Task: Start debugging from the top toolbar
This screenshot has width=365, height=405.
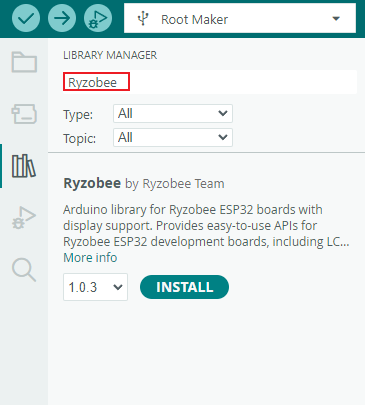Action: (x=98, y=18)
